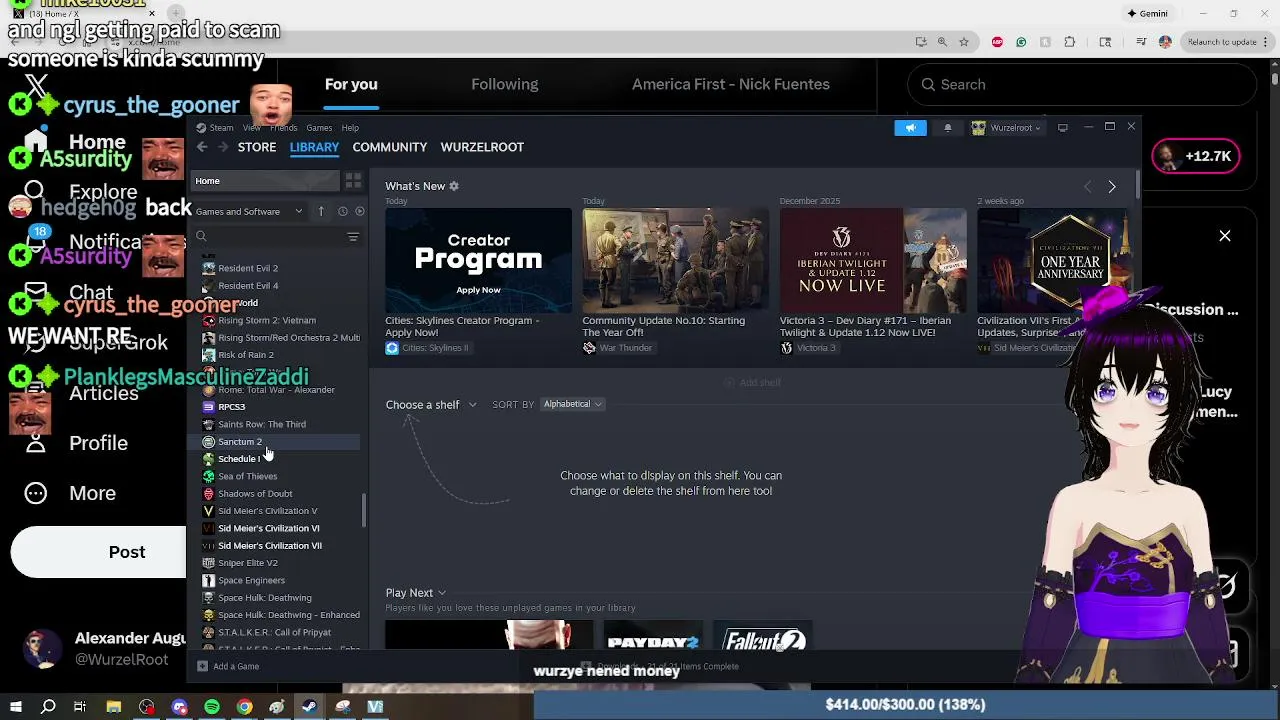Screen dimensions: 1280x720
Task: Select Sanctum 2 in game list
Action: [x=240, y=442]
